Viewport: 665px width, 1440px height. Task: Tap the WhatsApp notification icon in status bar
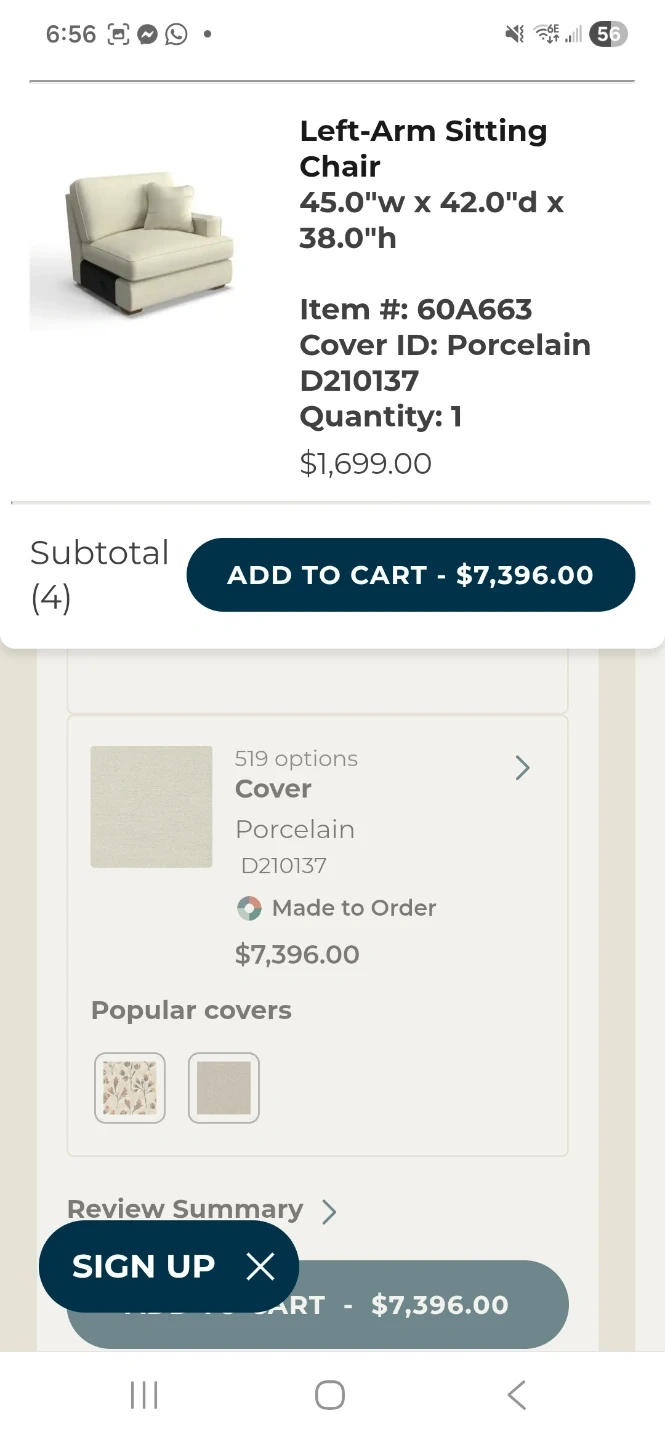click(x=176, y=34)
